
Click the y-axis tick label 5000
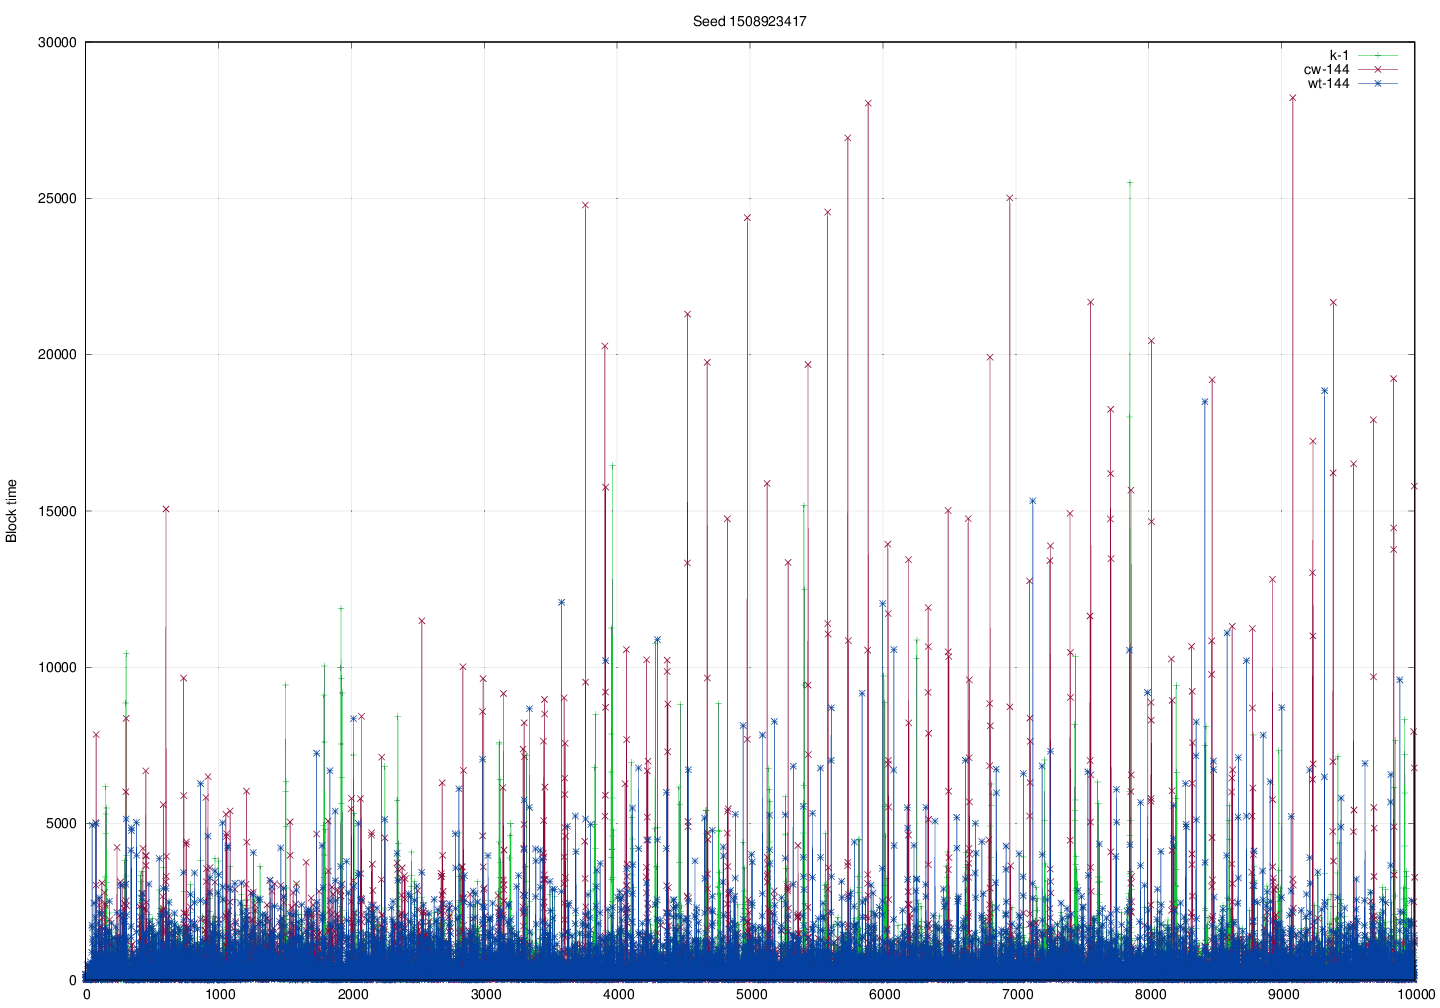(60, 824)
